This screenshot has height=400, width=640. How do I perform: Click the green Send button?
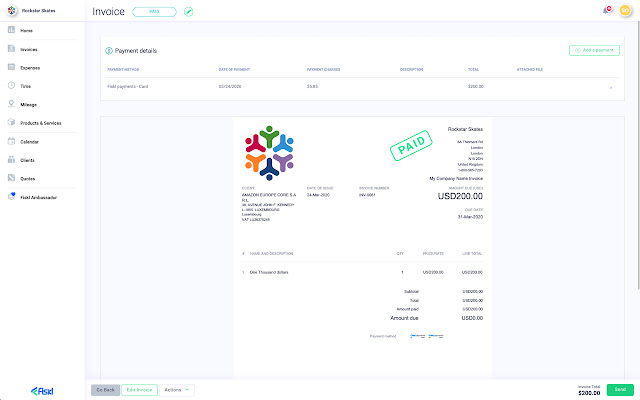coord(620,389)
